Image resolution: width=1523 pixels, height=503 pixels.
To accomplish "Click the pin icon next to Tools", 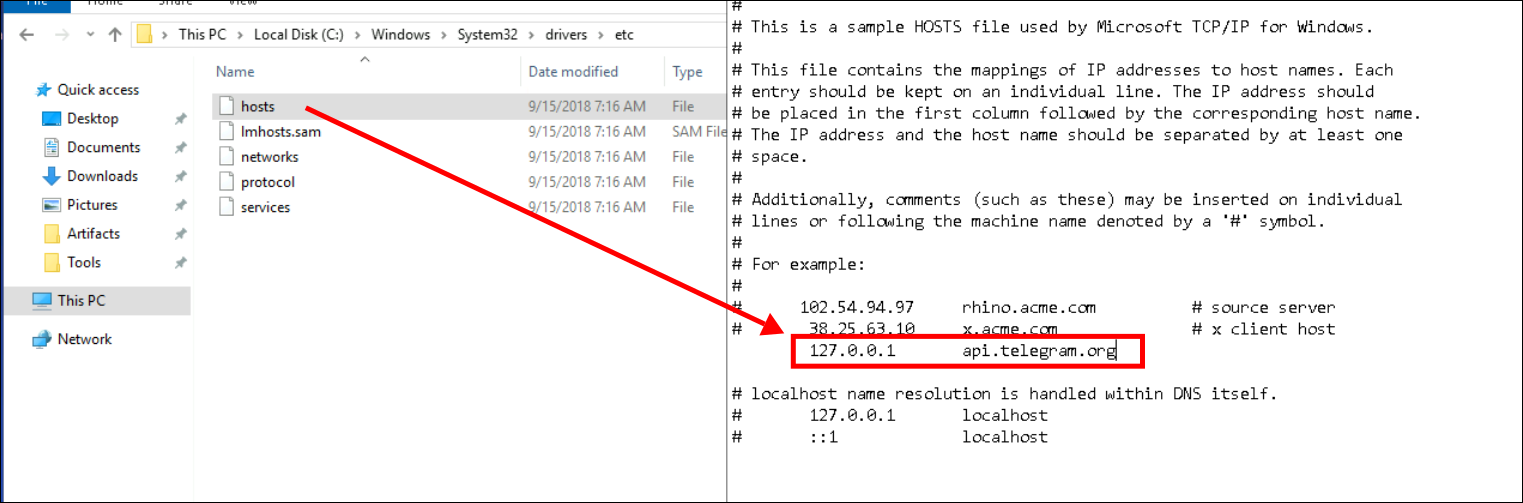I will (180, 263).
